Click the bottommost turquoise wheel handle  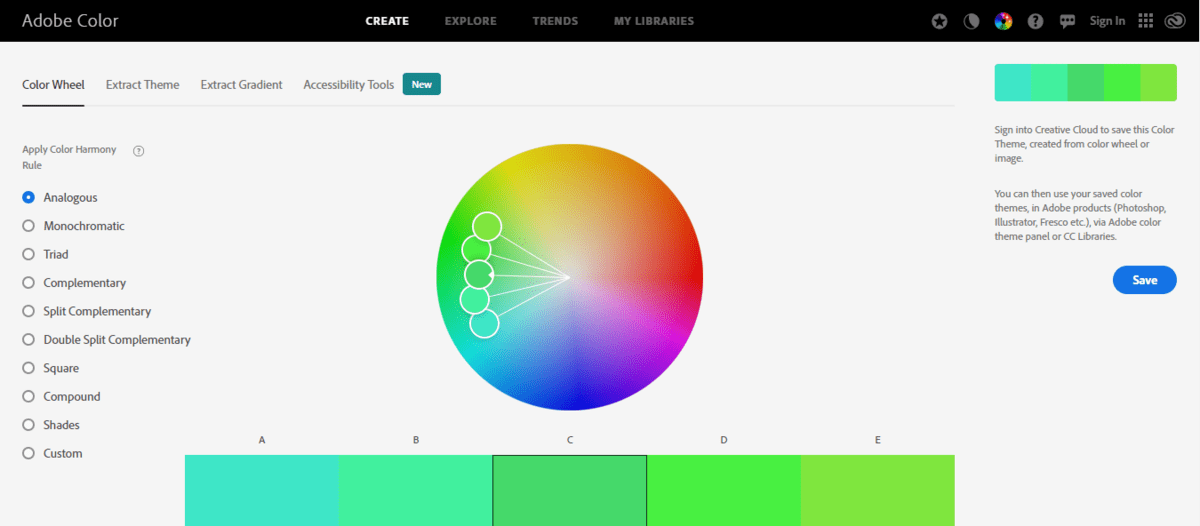pyautogui.click(x=484, y=323)
